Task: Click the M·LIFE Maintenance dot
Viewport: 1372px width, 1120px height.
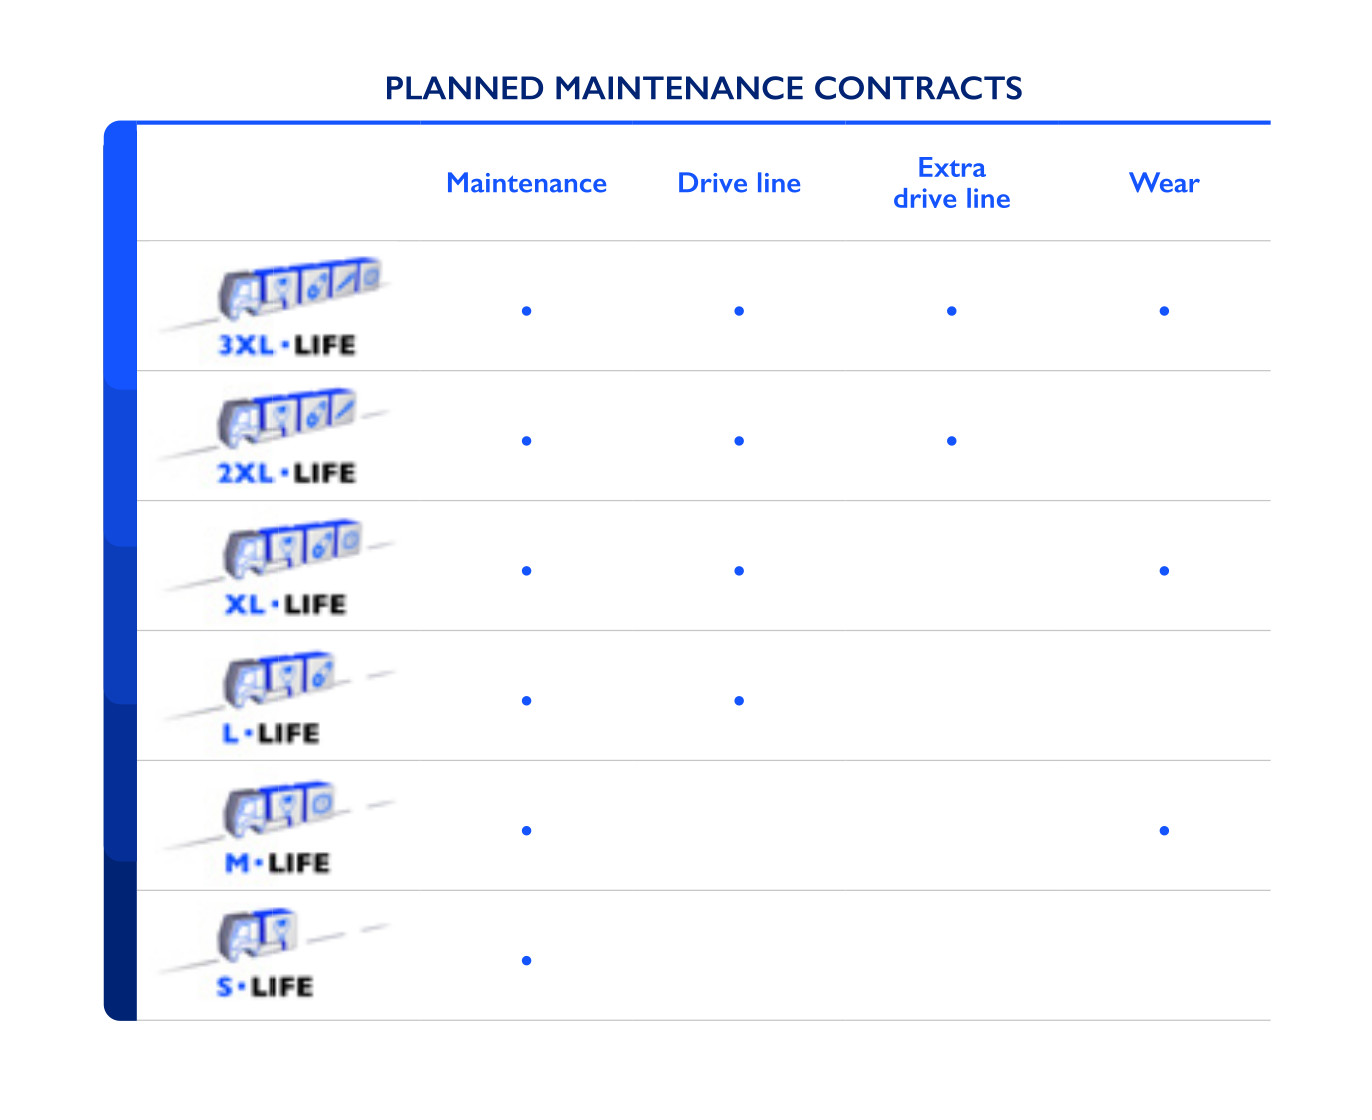Action: click(x=526, y=831)
